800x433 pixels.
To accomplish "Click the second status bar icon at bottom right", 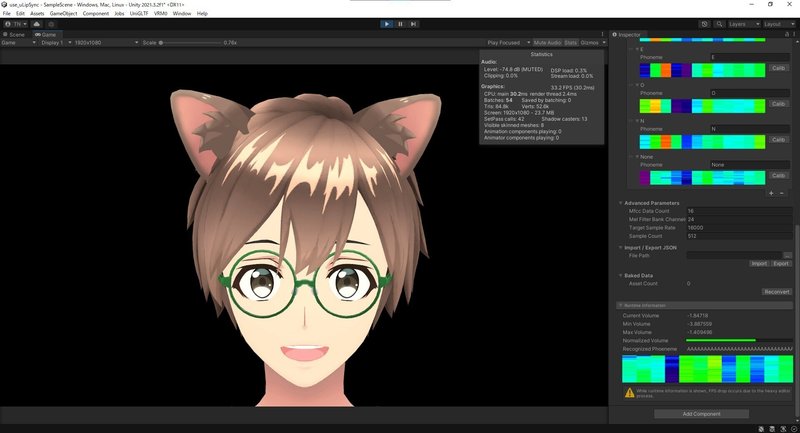I will 772,429.
